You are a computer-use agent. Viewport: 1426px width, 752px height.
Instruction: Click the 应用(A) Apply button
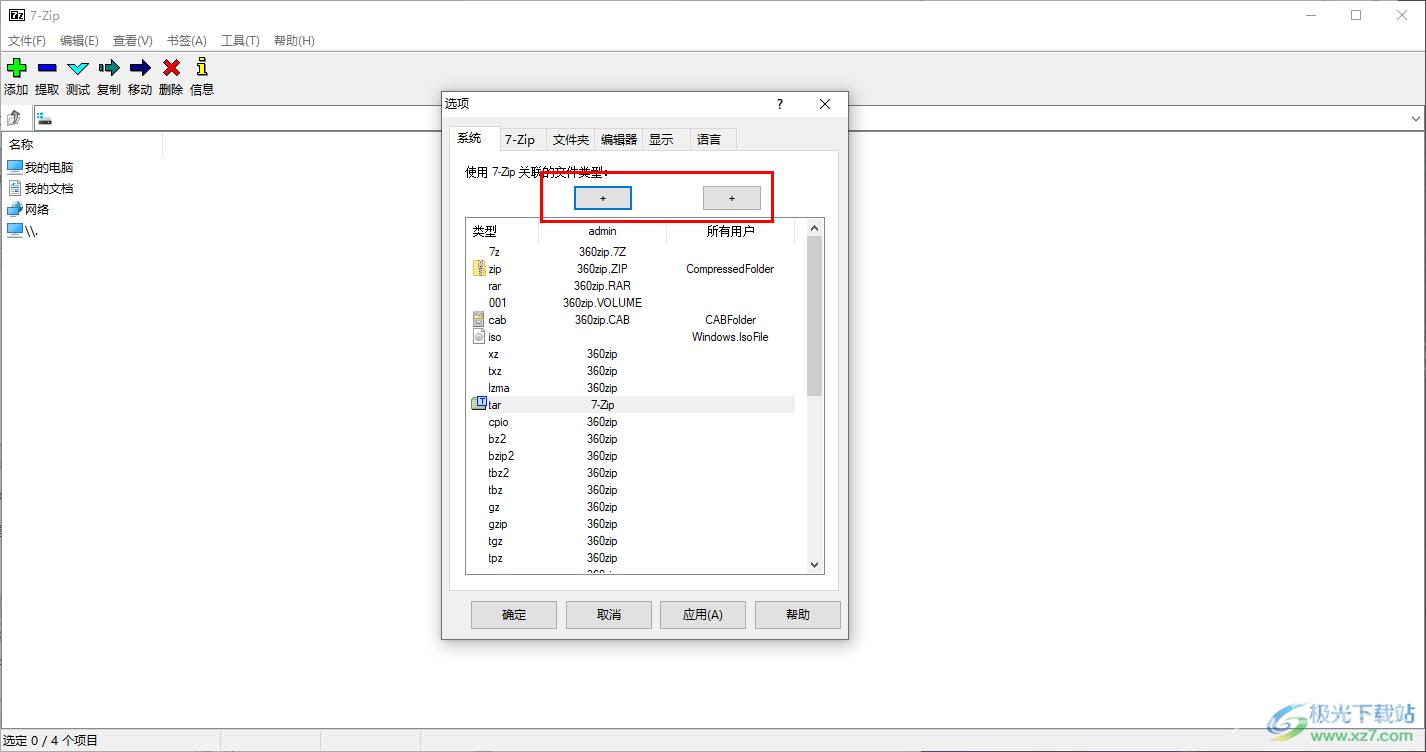pos(703,614)
